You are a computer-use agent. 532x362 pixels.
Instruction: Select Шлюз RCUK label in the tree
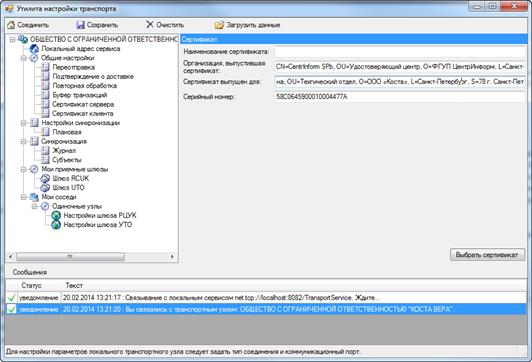pyautogui.click(x=71, y=178)
